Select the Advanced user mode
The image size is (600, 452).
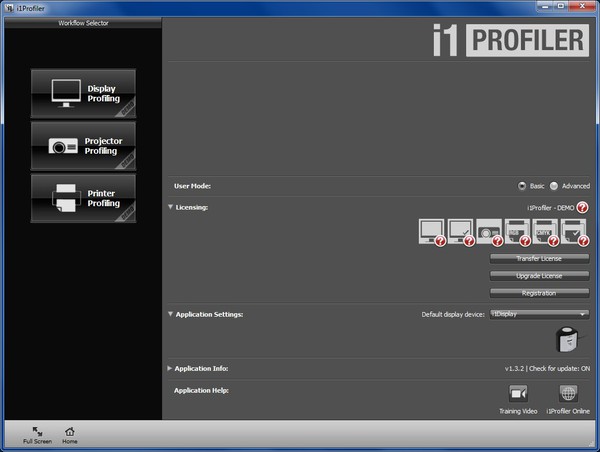pos(554,186)
